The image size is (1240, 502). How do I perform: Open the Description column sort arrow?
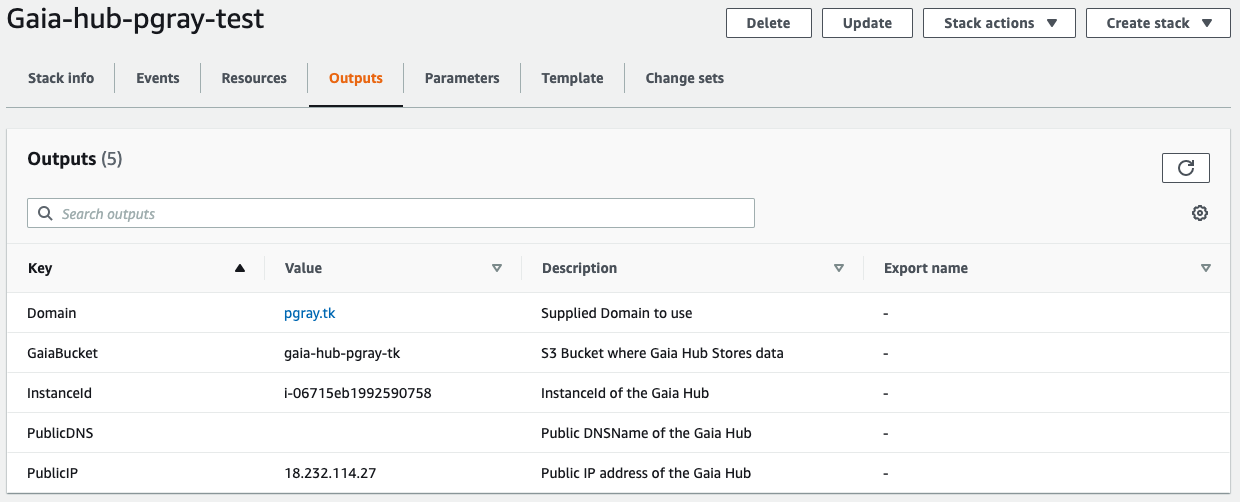pyautogui.click(x=839, y=268)
